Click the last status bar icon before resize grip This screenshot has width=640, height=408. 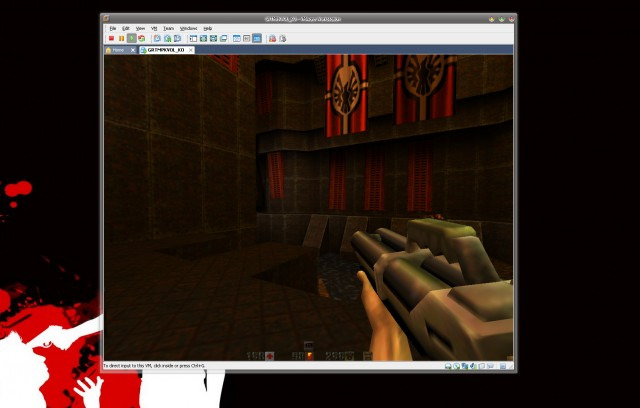503,366
